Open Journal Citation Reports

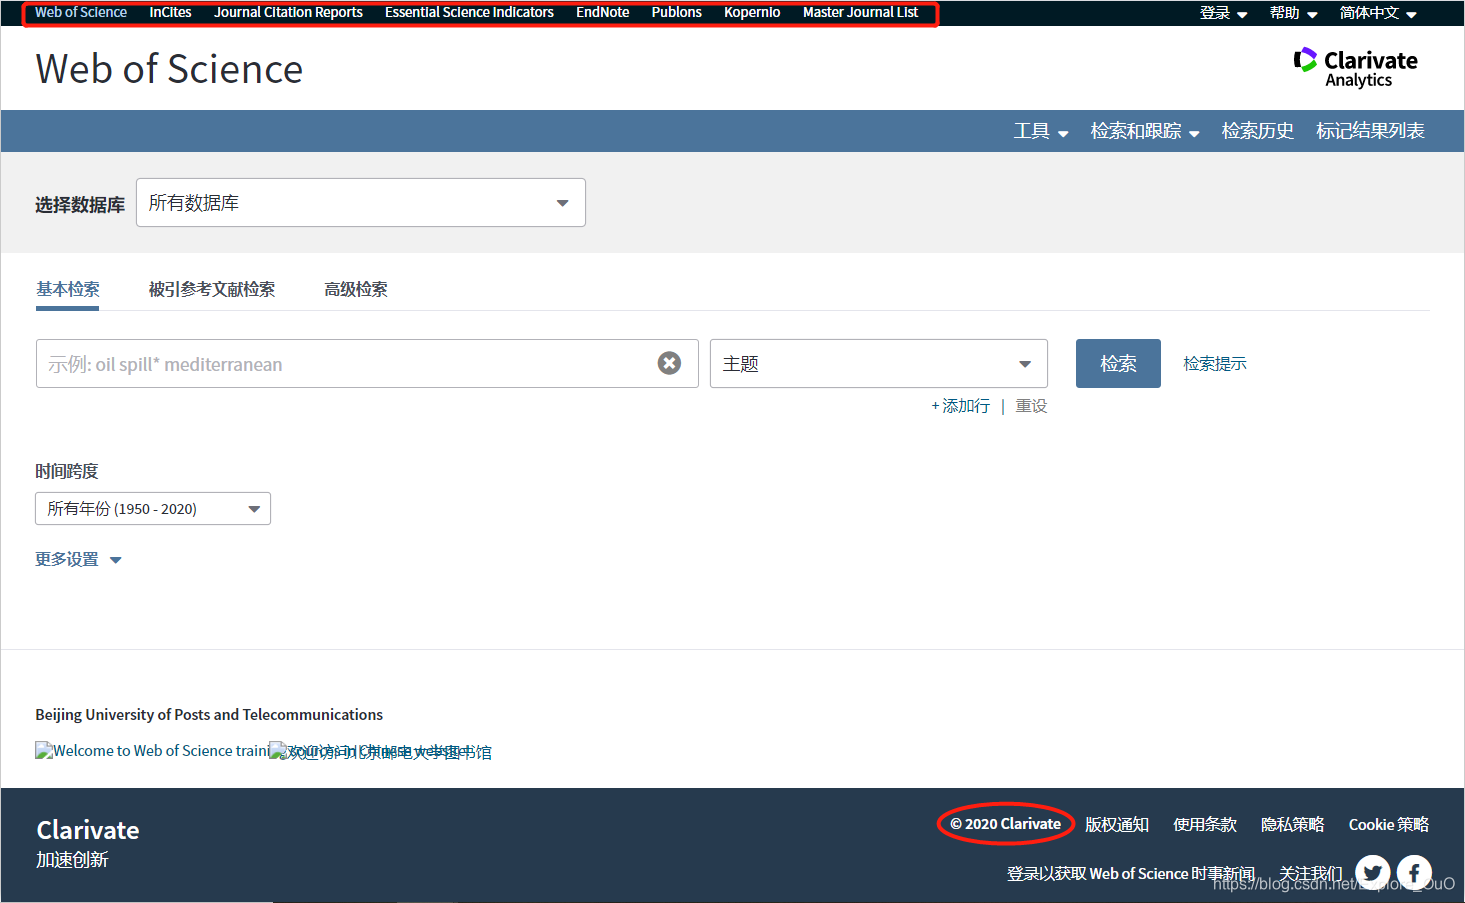click(288, 12)
